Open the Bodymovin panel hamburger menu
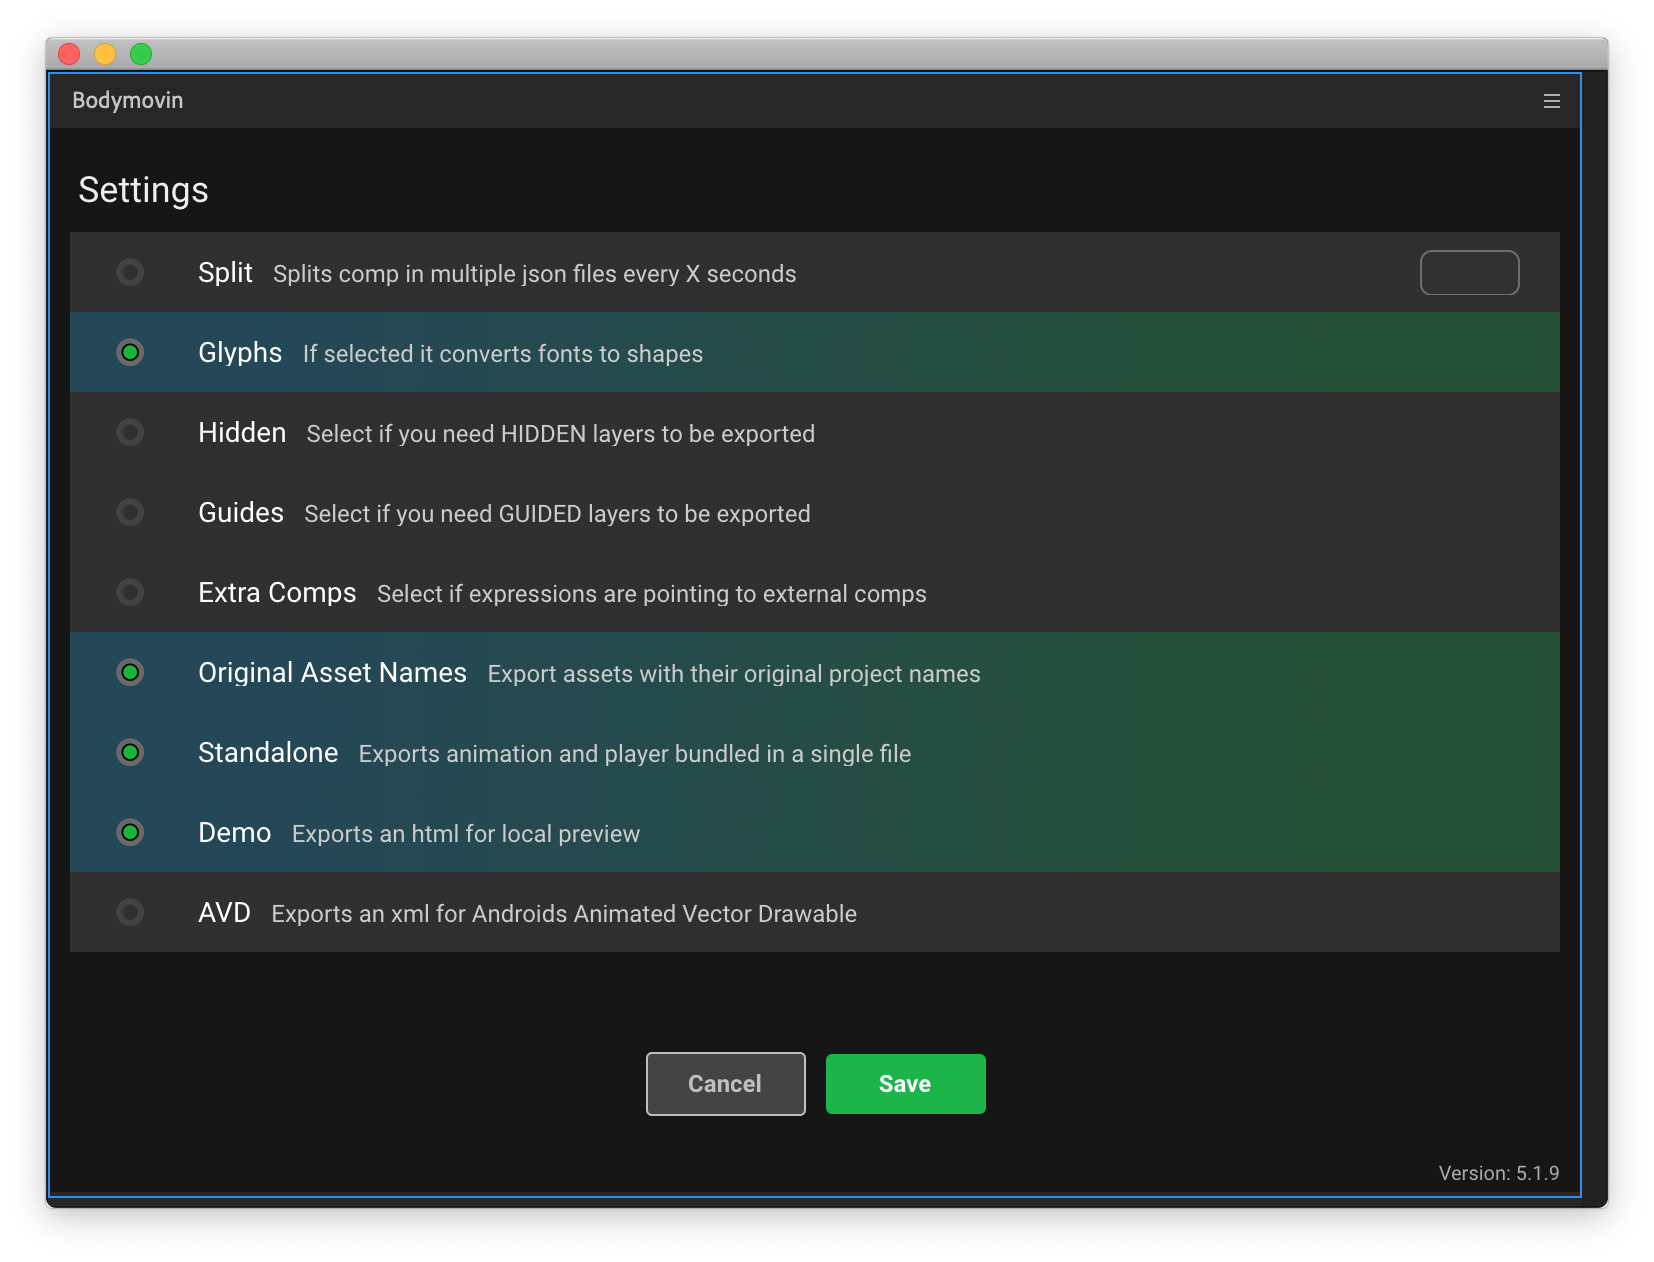The image size is (1654, 1262). pos(1551,101)
